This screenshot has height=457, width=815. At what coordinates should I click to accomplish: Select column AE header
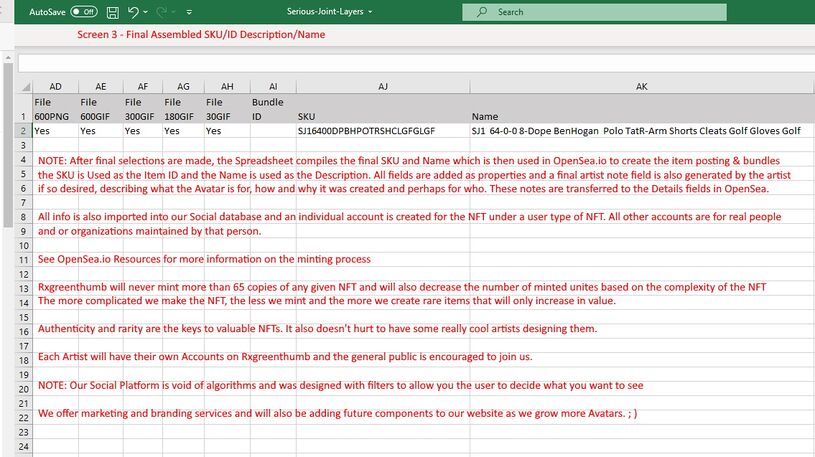101,86
